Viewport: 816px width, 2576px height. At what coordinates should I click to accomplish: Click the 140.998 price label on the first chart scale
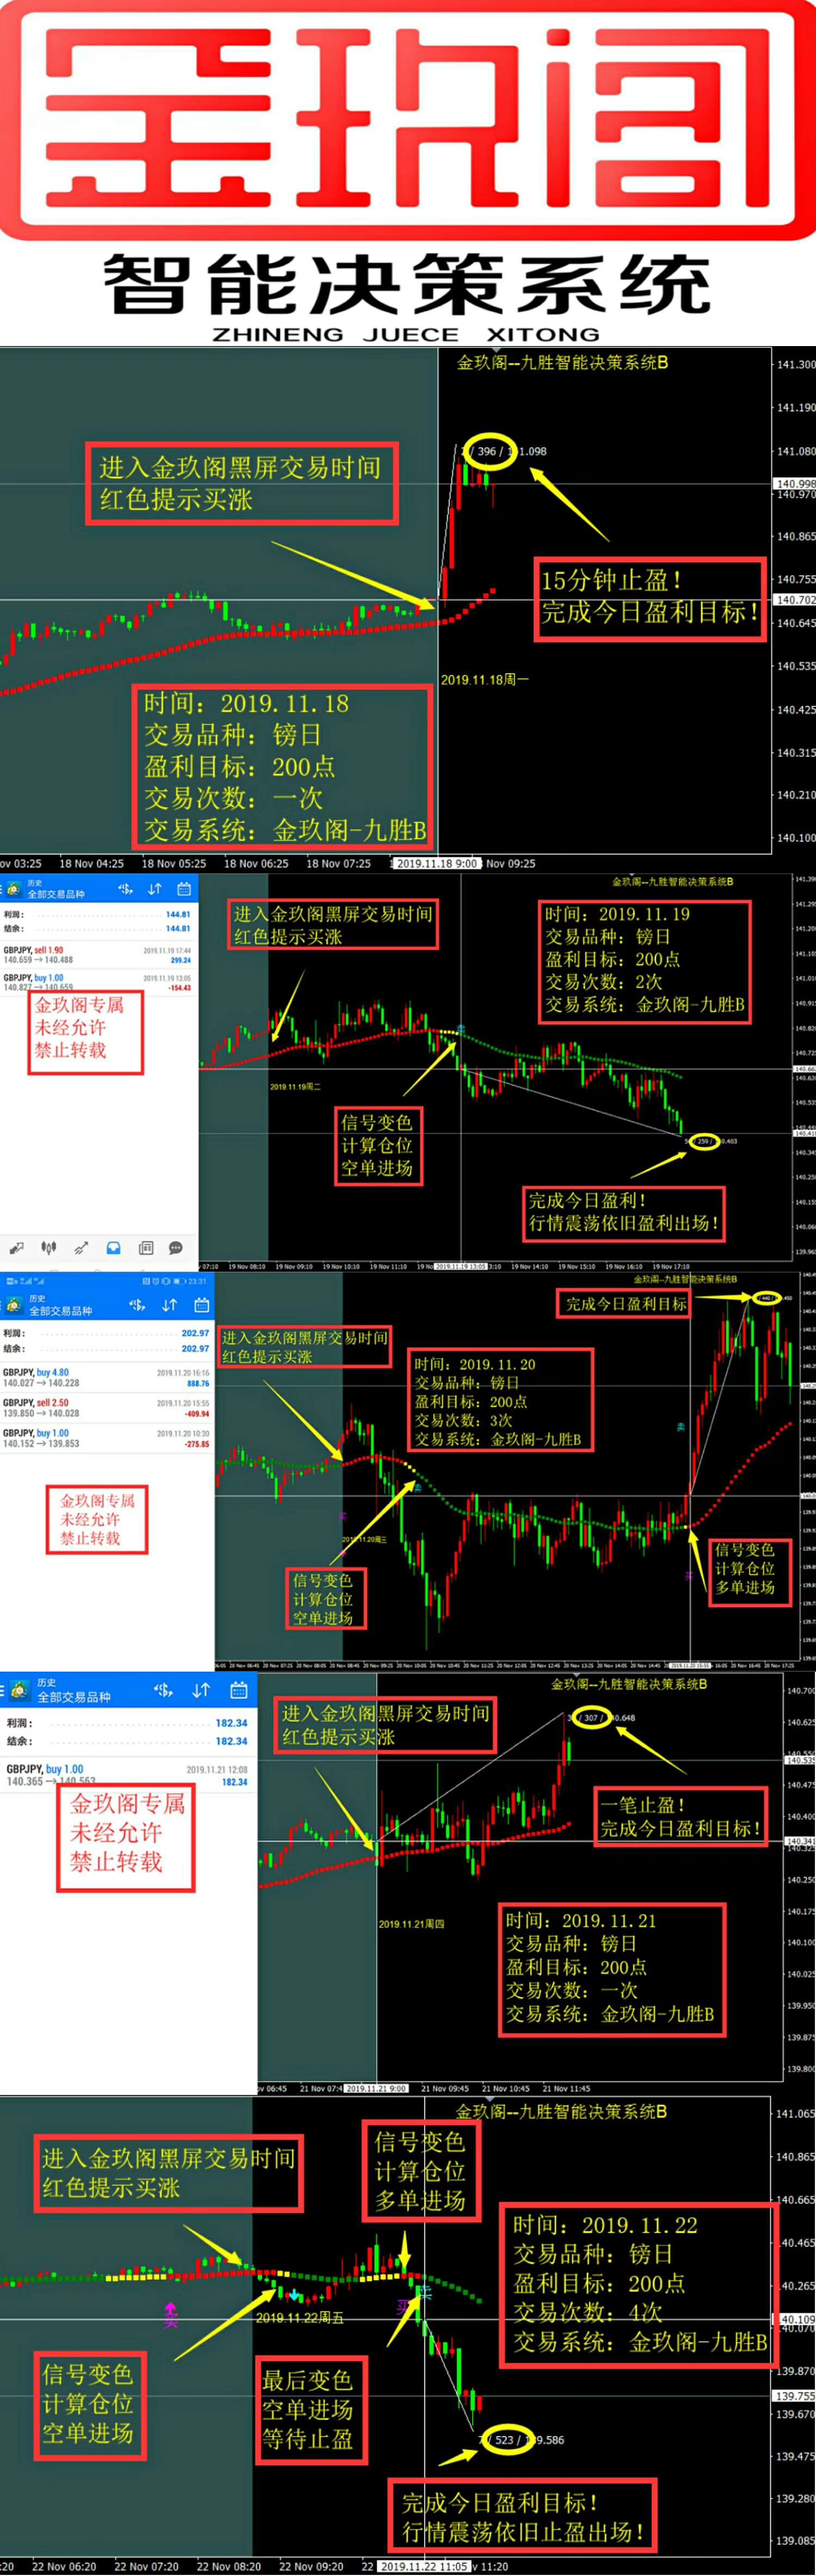pos(794,483)
